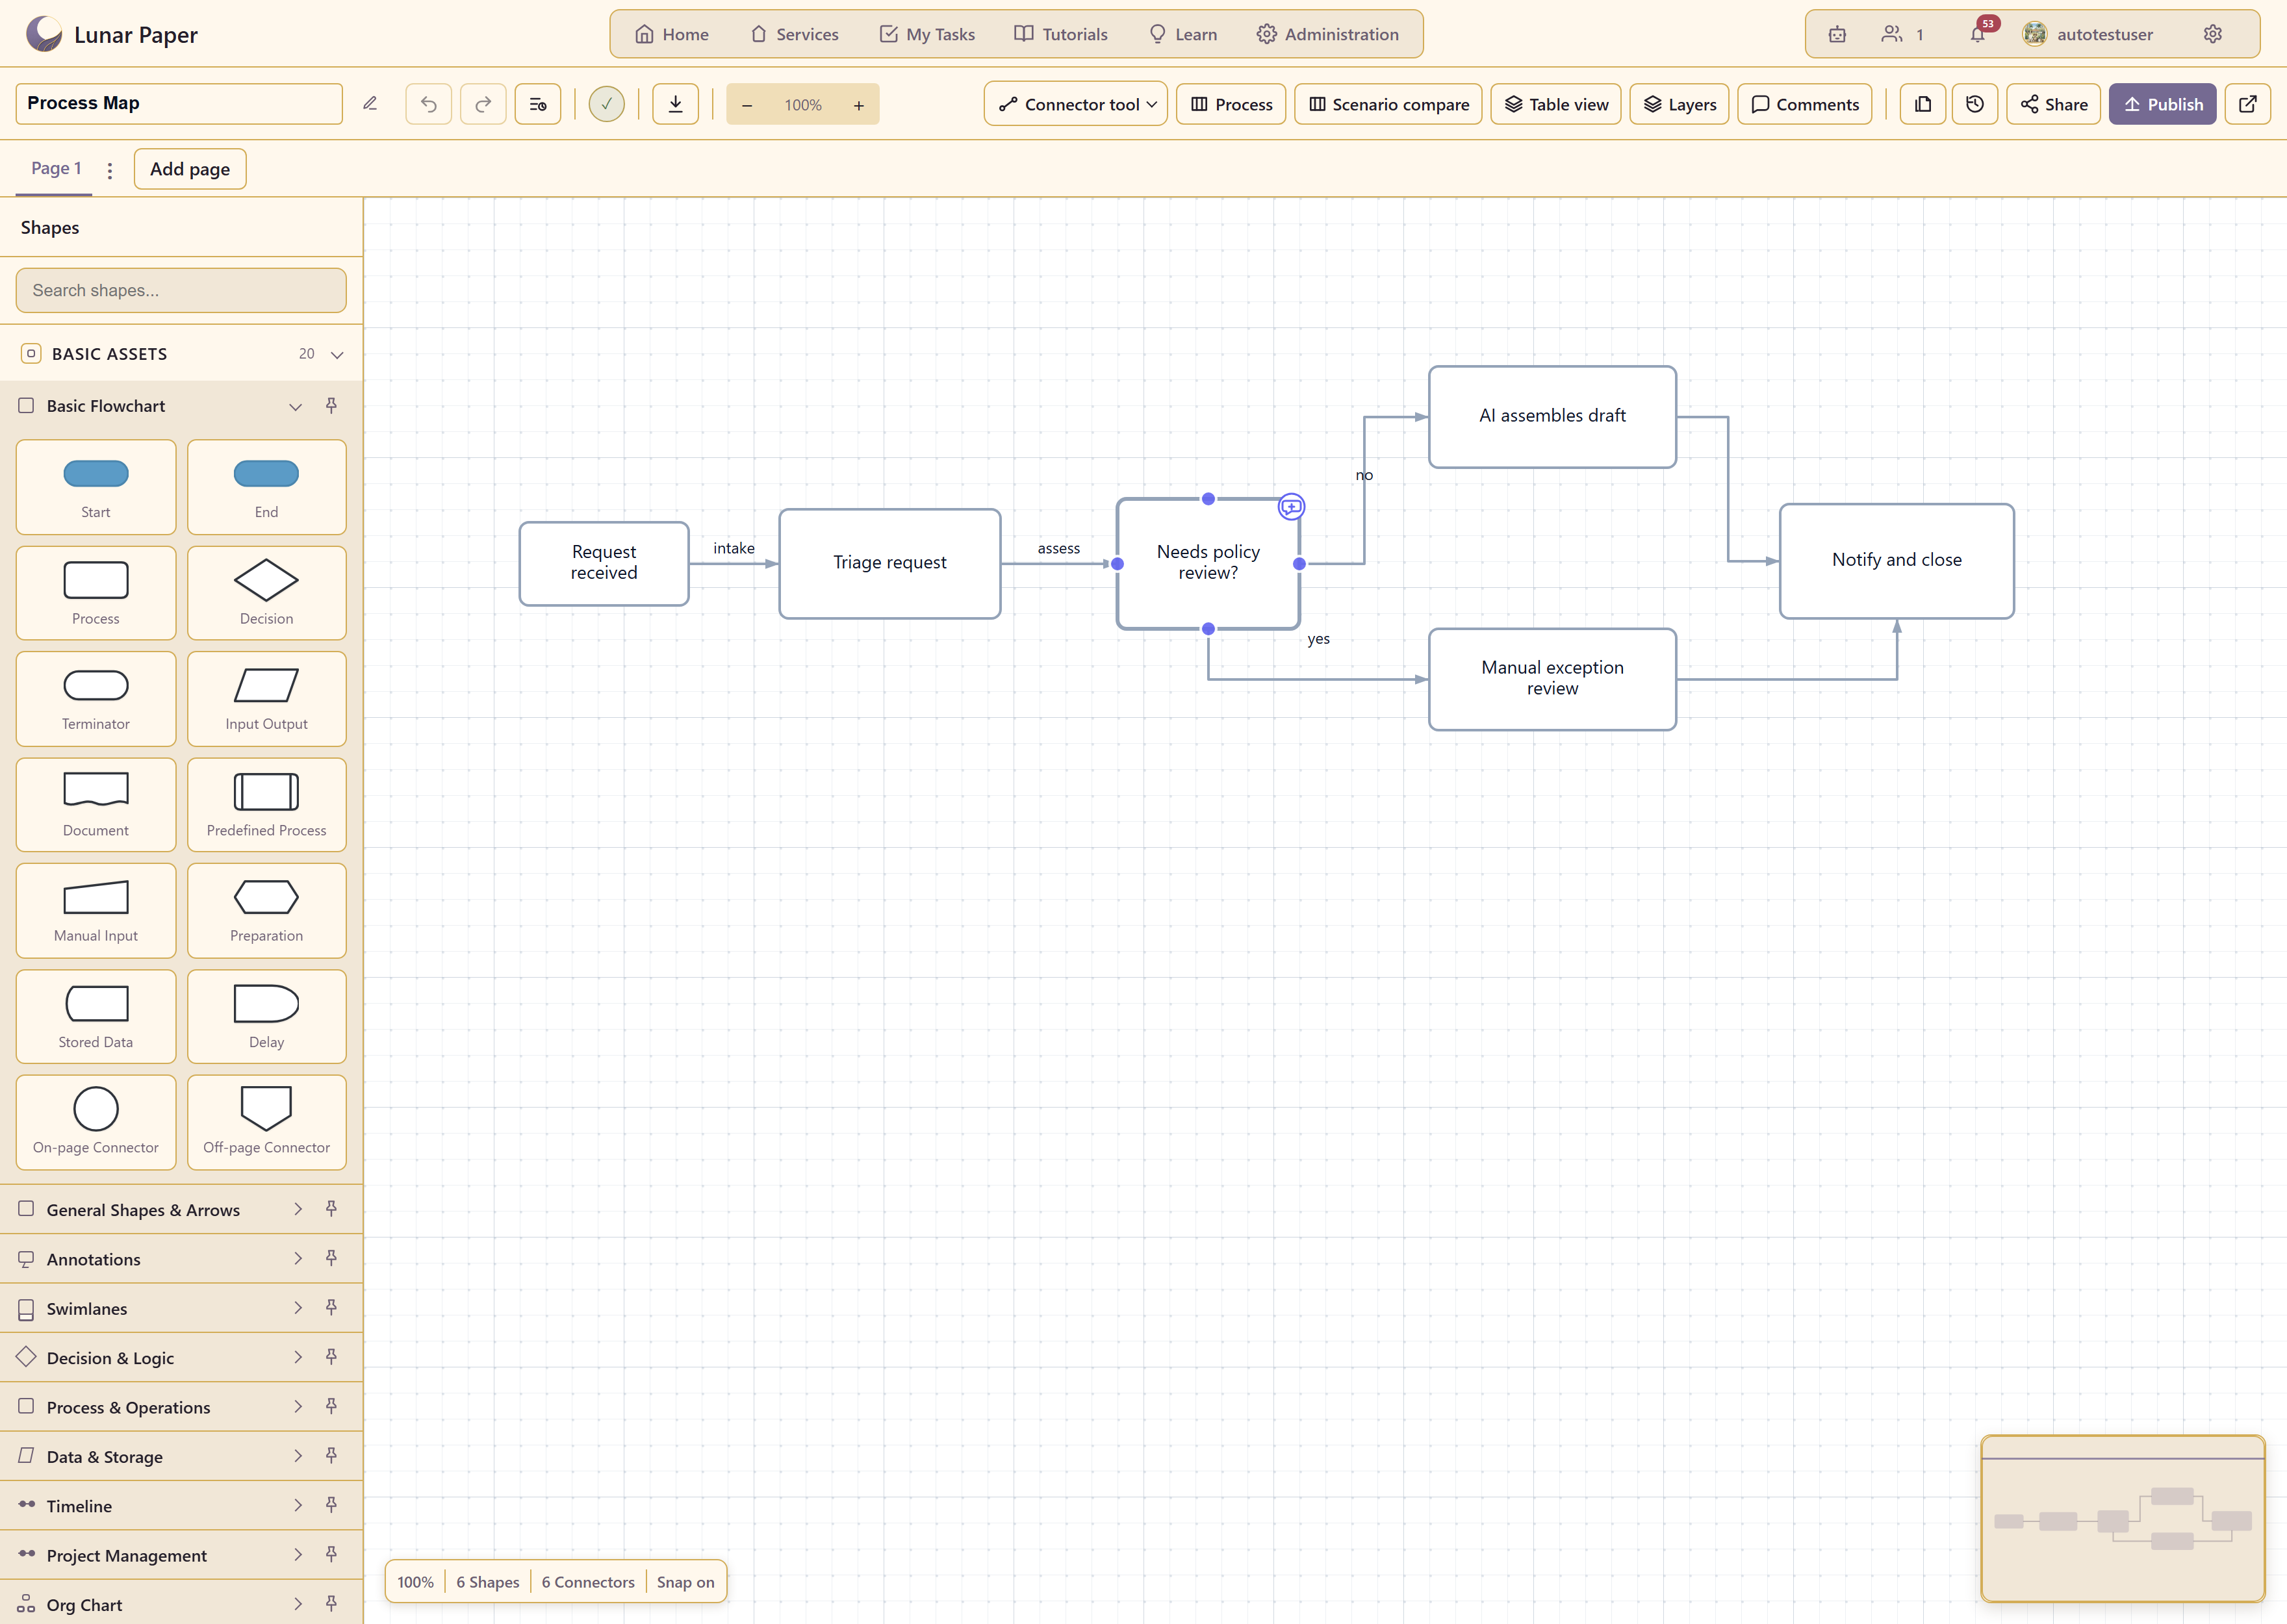Screen dimensions: 2287x1624
Task: Undo the last action
Action: 429,104
